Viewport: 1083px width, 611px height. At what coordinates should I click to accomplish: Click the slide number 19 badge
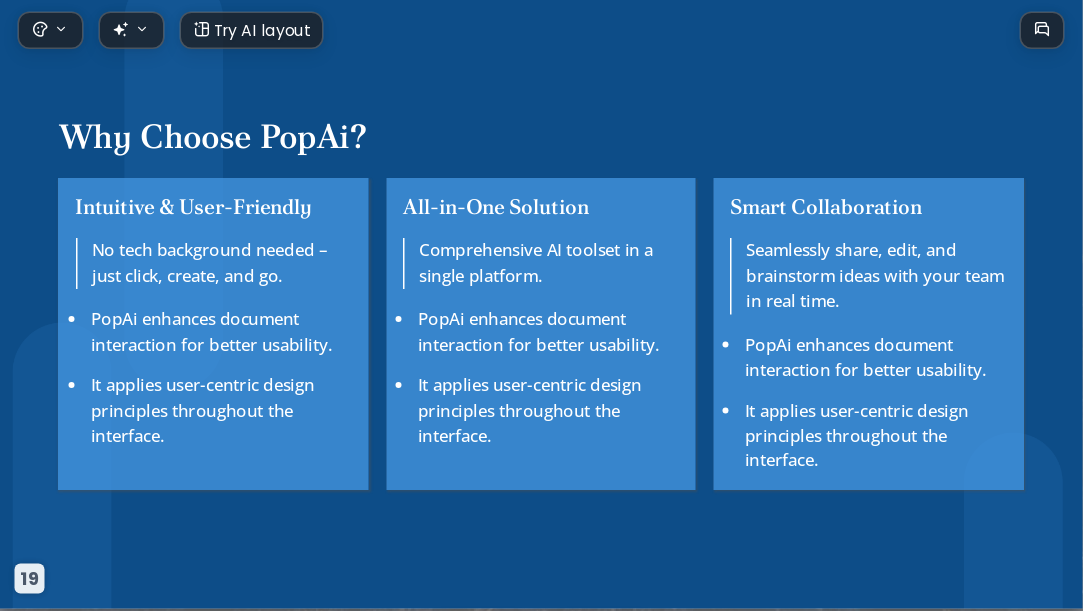29,578
